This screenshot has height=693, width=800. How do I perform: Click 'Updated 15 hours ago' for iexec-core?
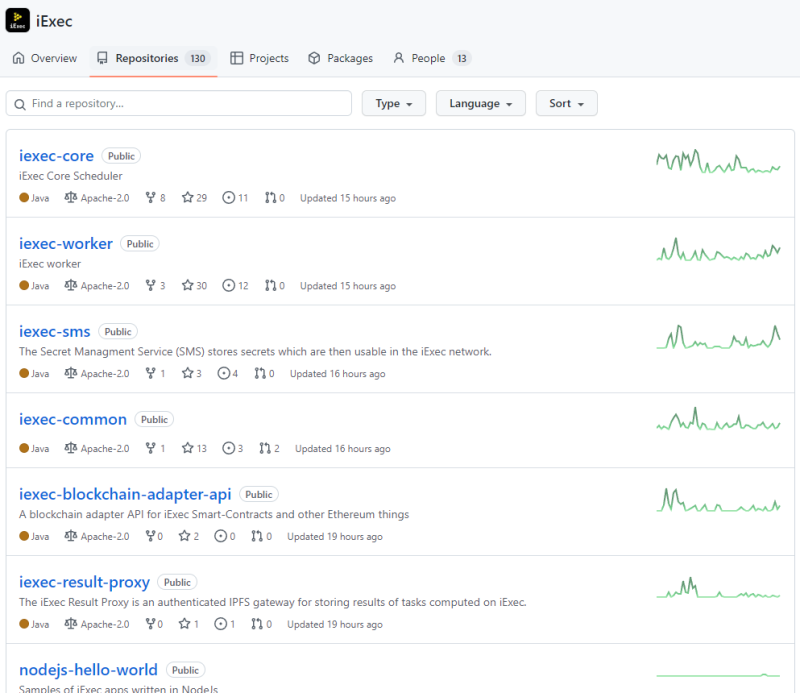(347, 198)
